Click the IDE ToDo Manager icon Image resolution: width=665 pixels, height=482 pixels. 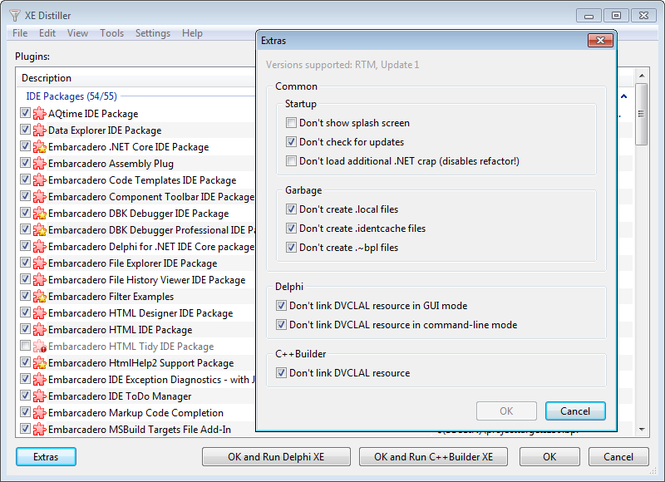coord(39,396)
